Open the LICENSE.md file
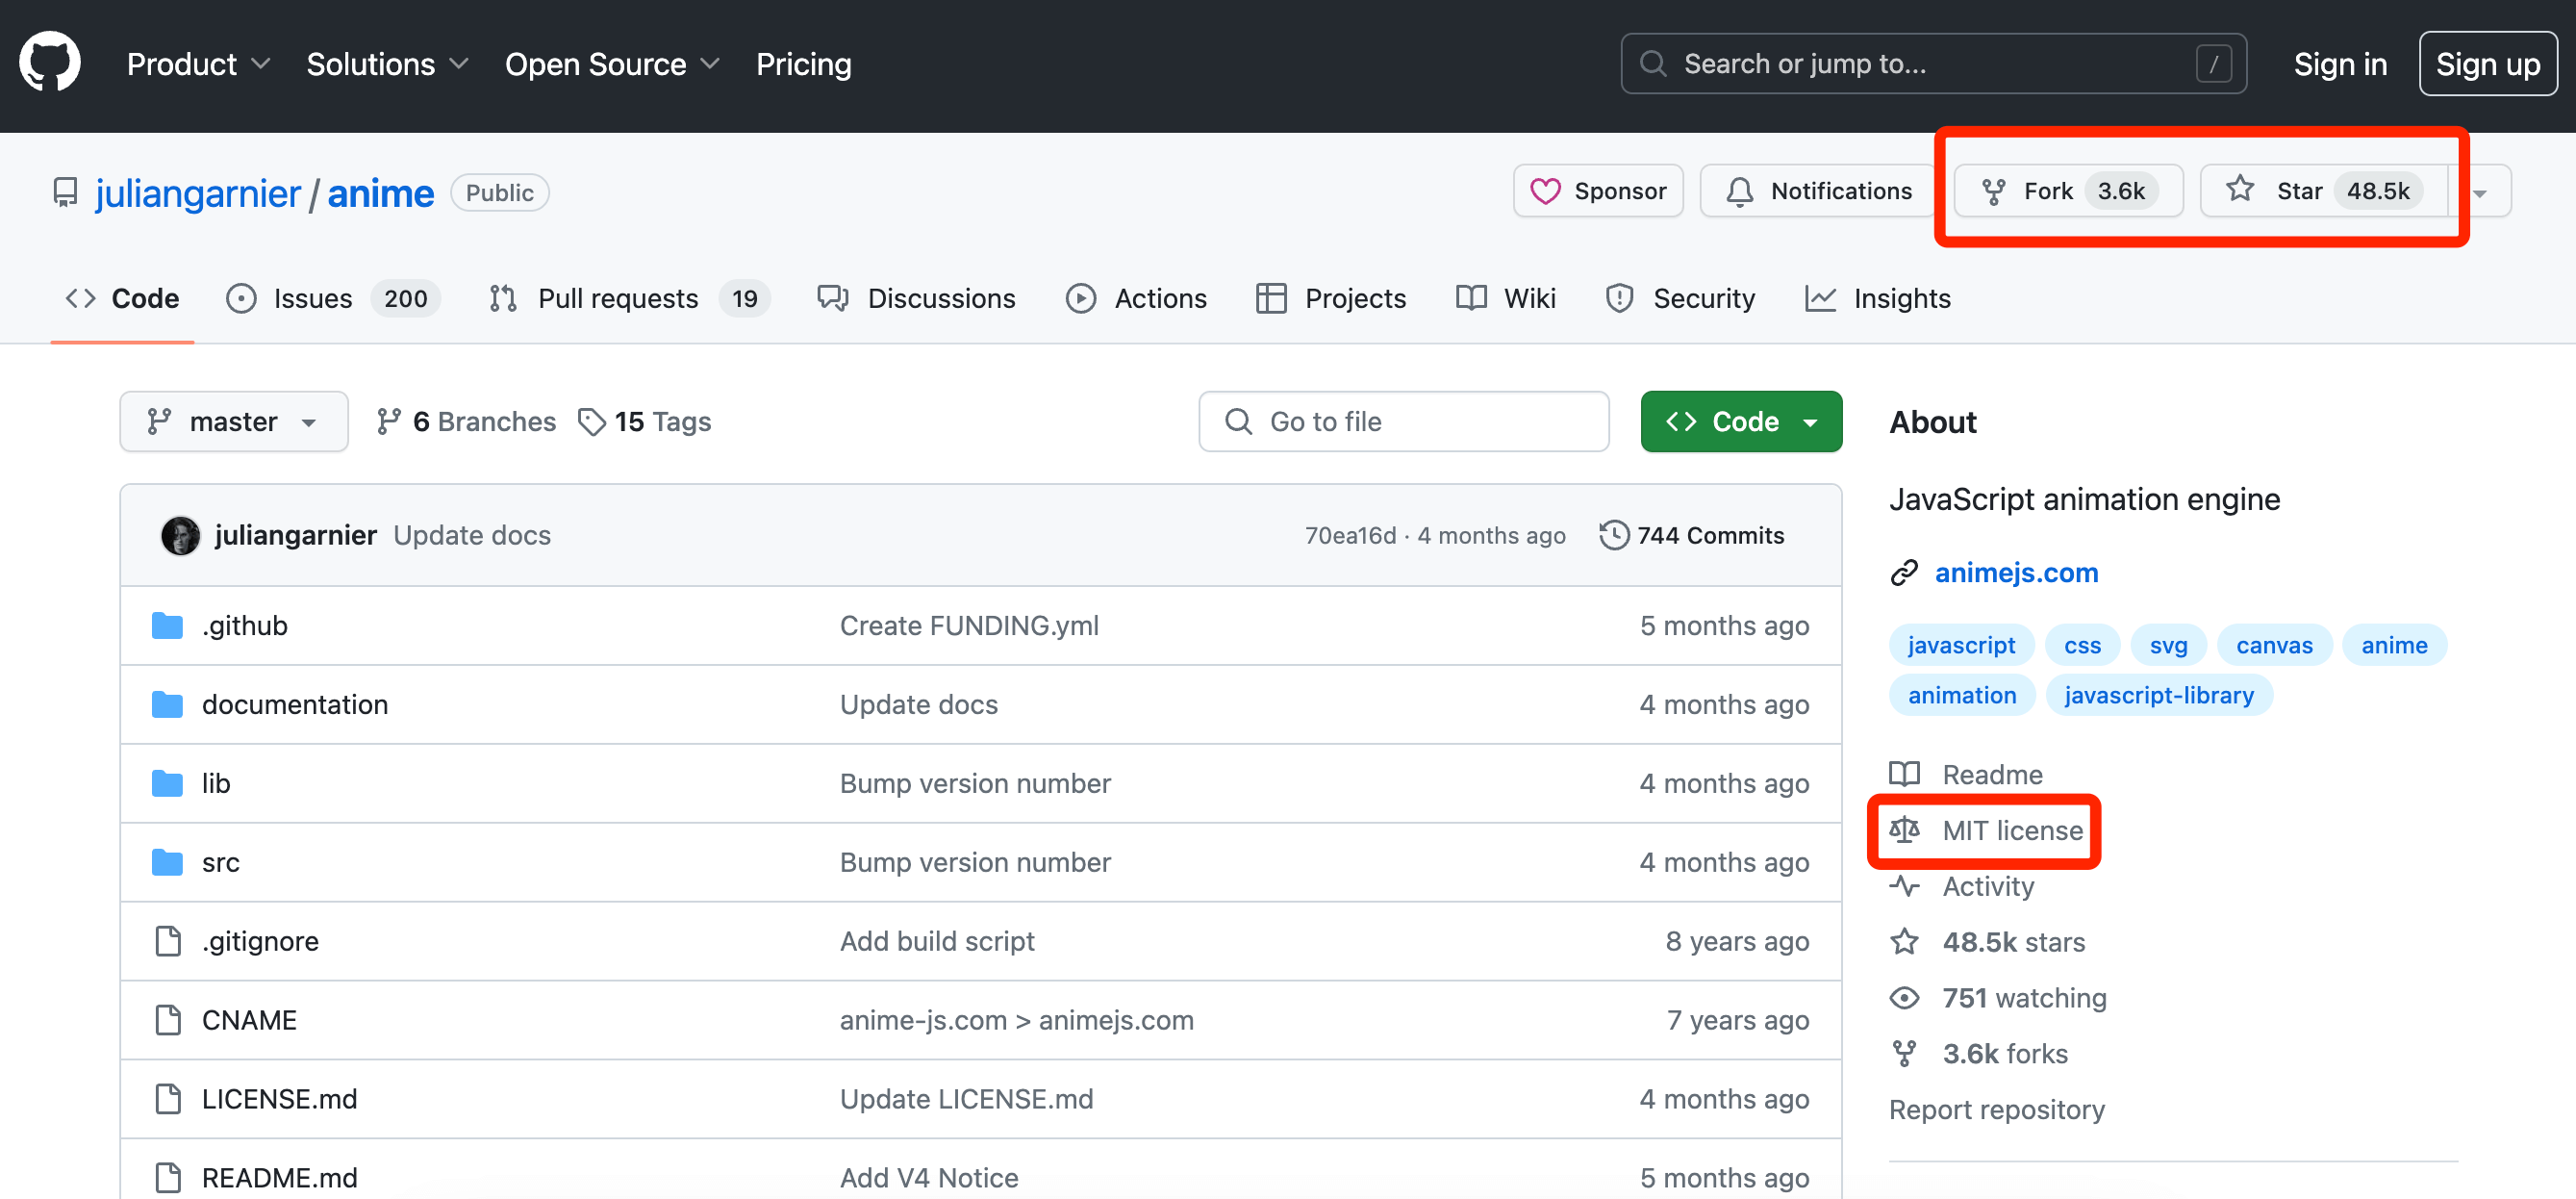 click(x=279, y=1099)
